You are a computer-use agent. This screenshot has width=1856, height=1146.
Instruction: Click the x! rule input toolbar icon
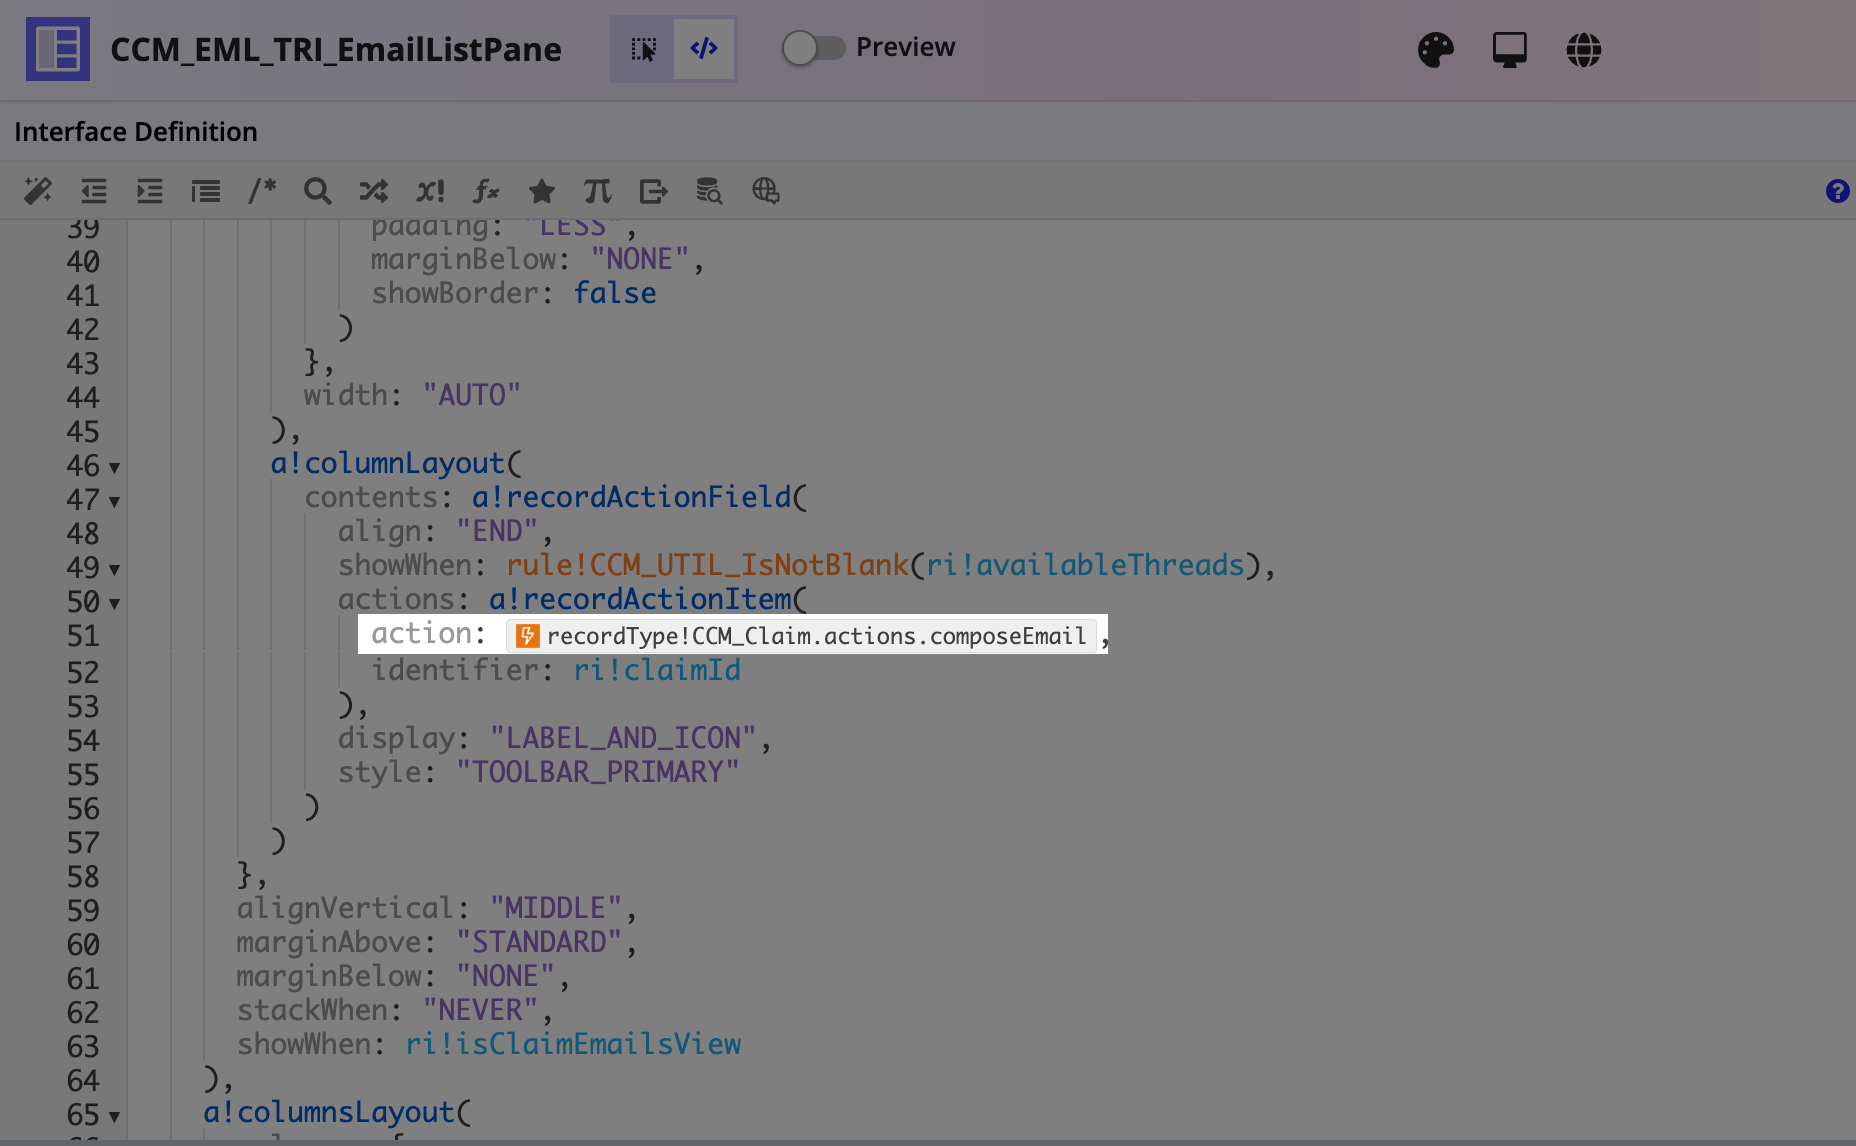coord(430,190)
